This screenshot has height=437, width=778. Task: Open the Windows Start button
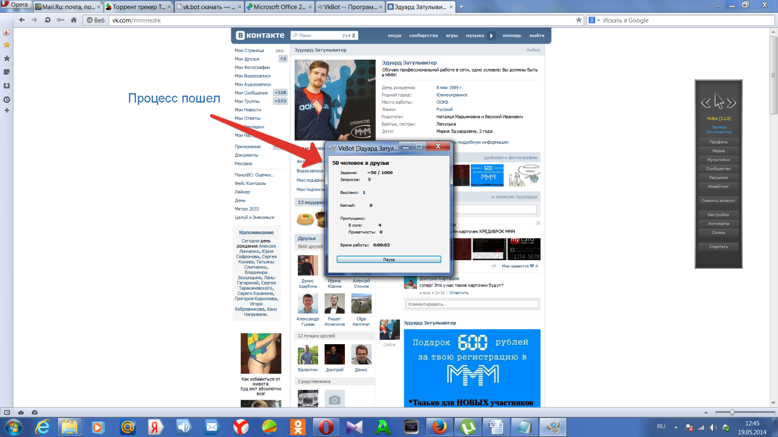click(13, 427)
